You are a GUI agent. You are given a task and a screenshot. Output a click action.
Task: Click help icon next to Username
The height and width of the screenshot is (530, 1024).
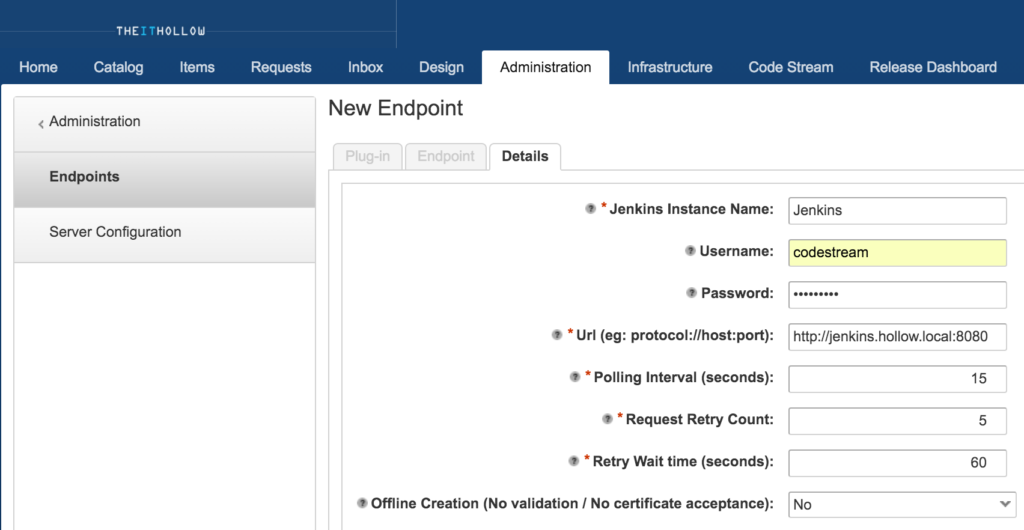point(690,252)
